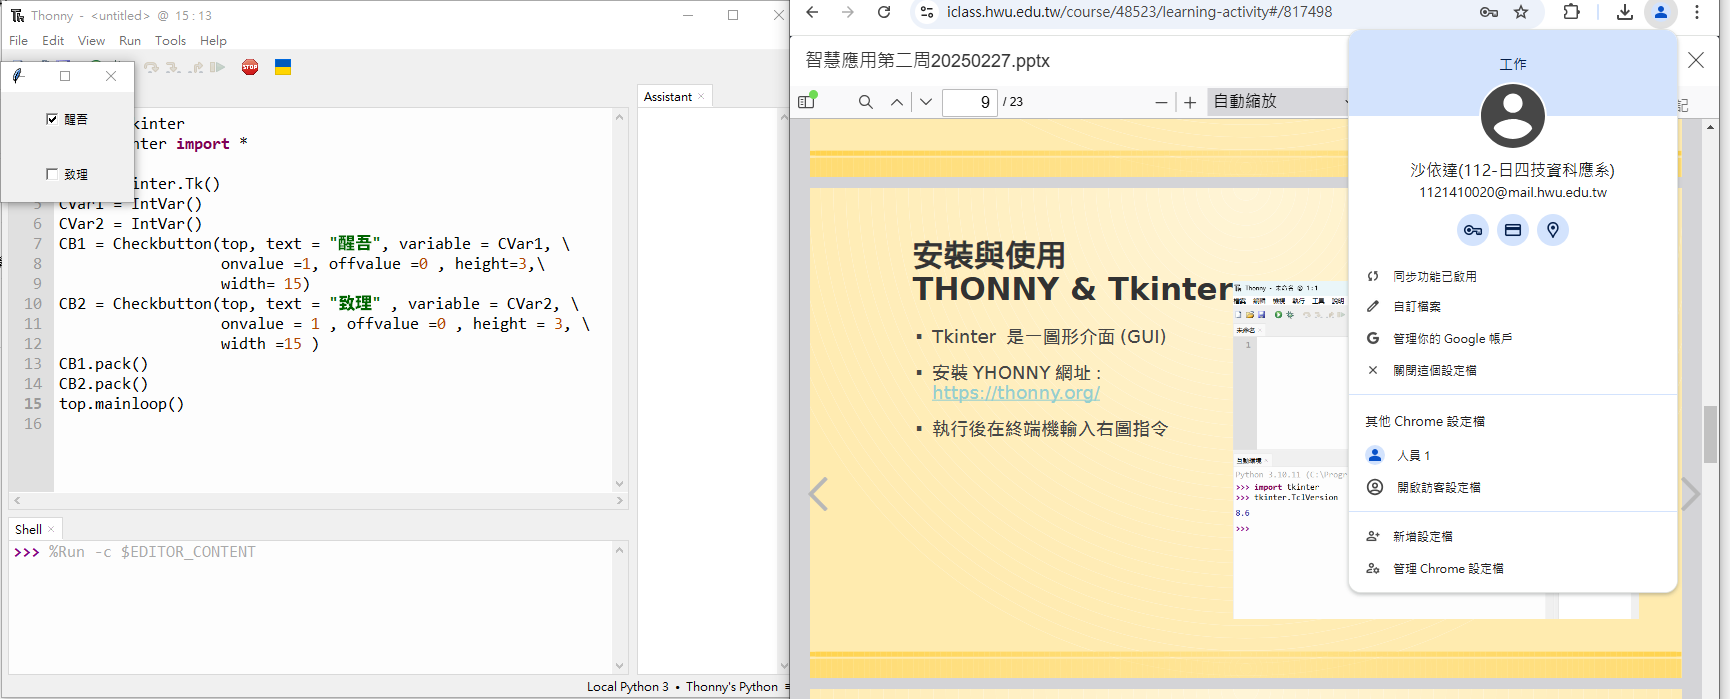Uncheck the 醒吾 checkbox
This screenshot has height=699, width=1730.
click(52, 119)
